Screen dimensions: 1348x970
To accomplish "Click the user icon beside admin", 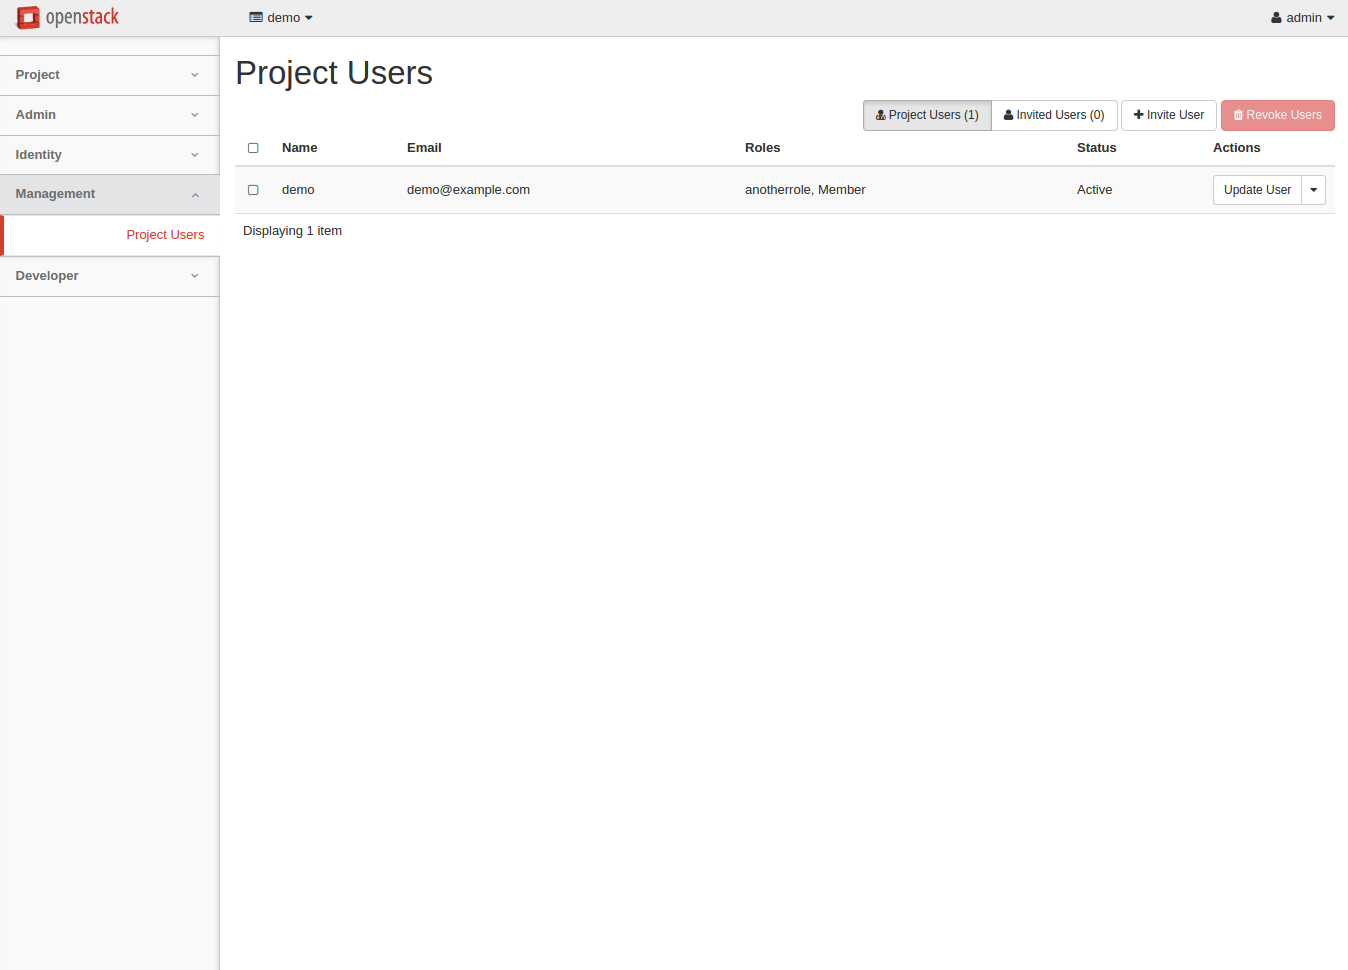I will 1276,18.
